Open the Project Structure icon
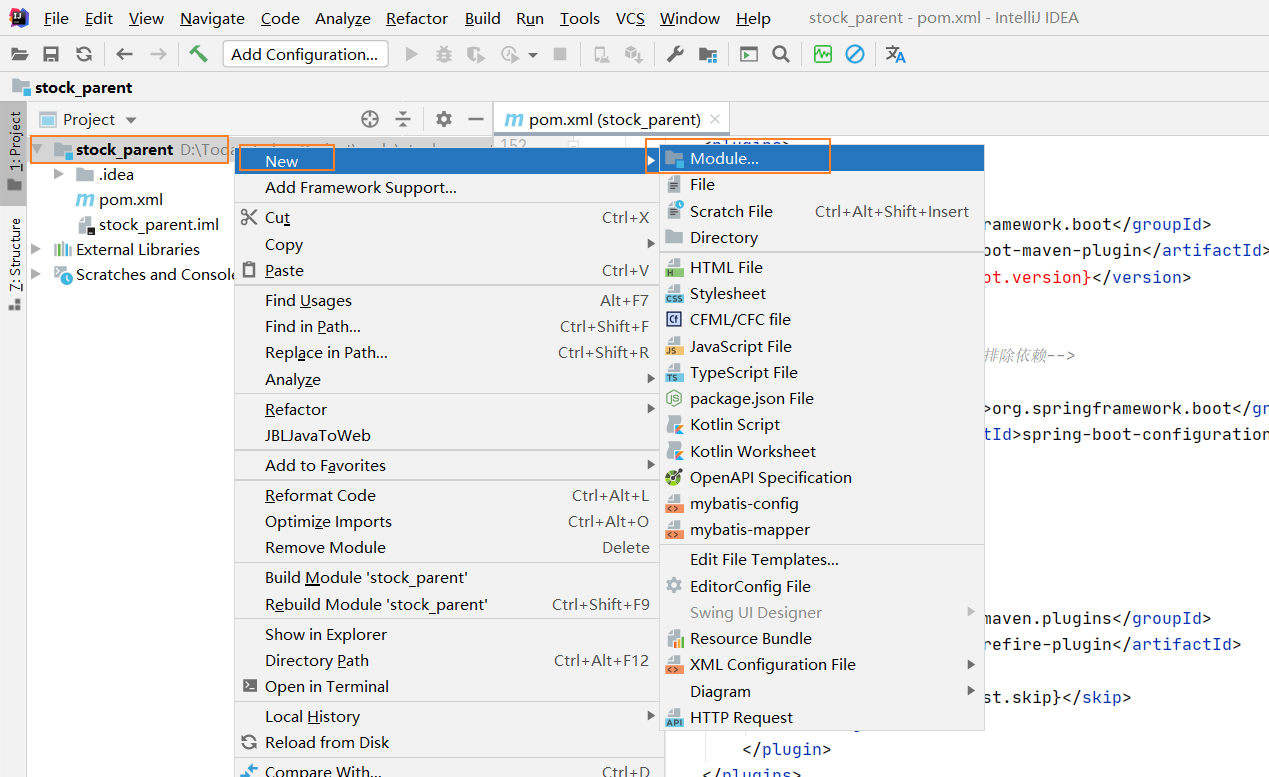Viewport: 1269px width, 777px height. coord(707,54)
